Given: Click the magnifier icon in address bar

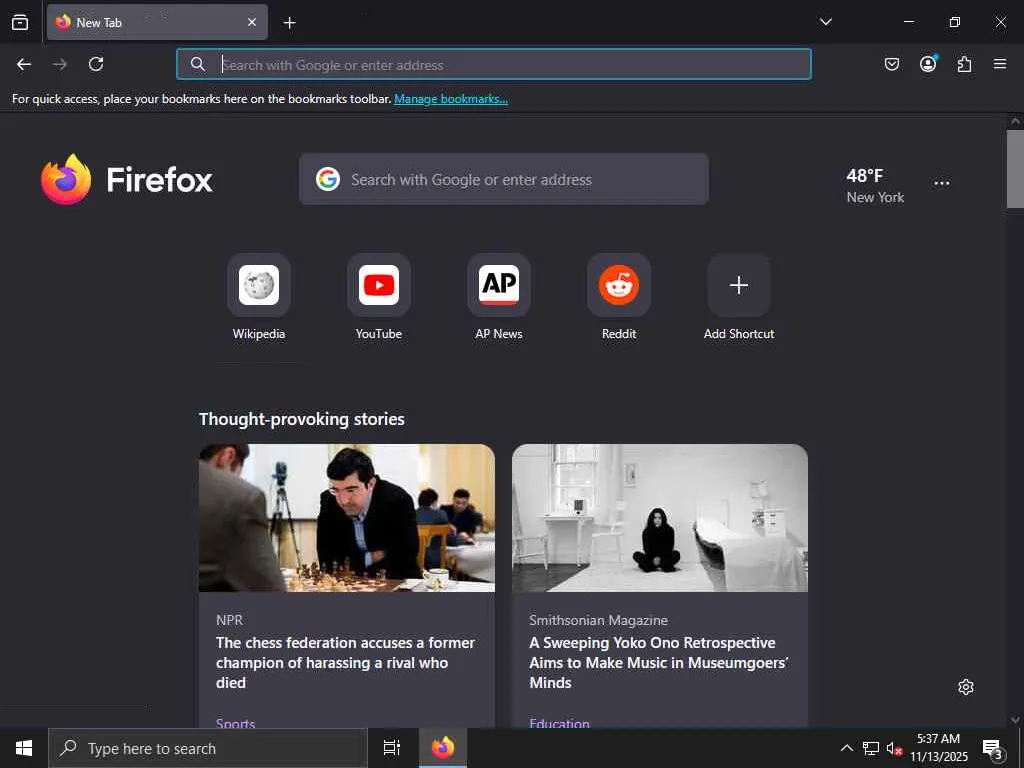Looking at the screenshot, I should (198, 64).
